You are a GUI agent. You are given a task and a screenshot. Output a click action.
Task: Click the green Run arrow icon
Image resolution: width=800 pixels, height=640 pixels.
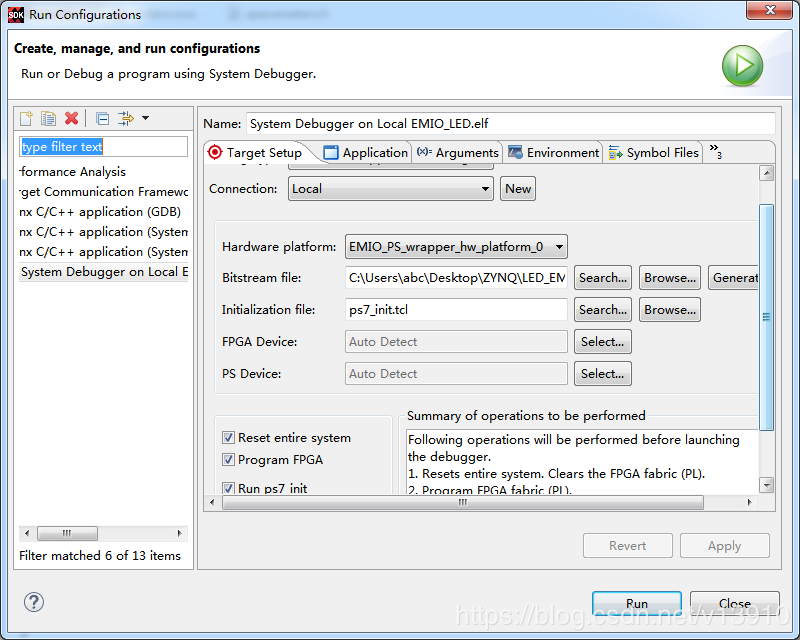pyautogui.click(x=742, y=66)
